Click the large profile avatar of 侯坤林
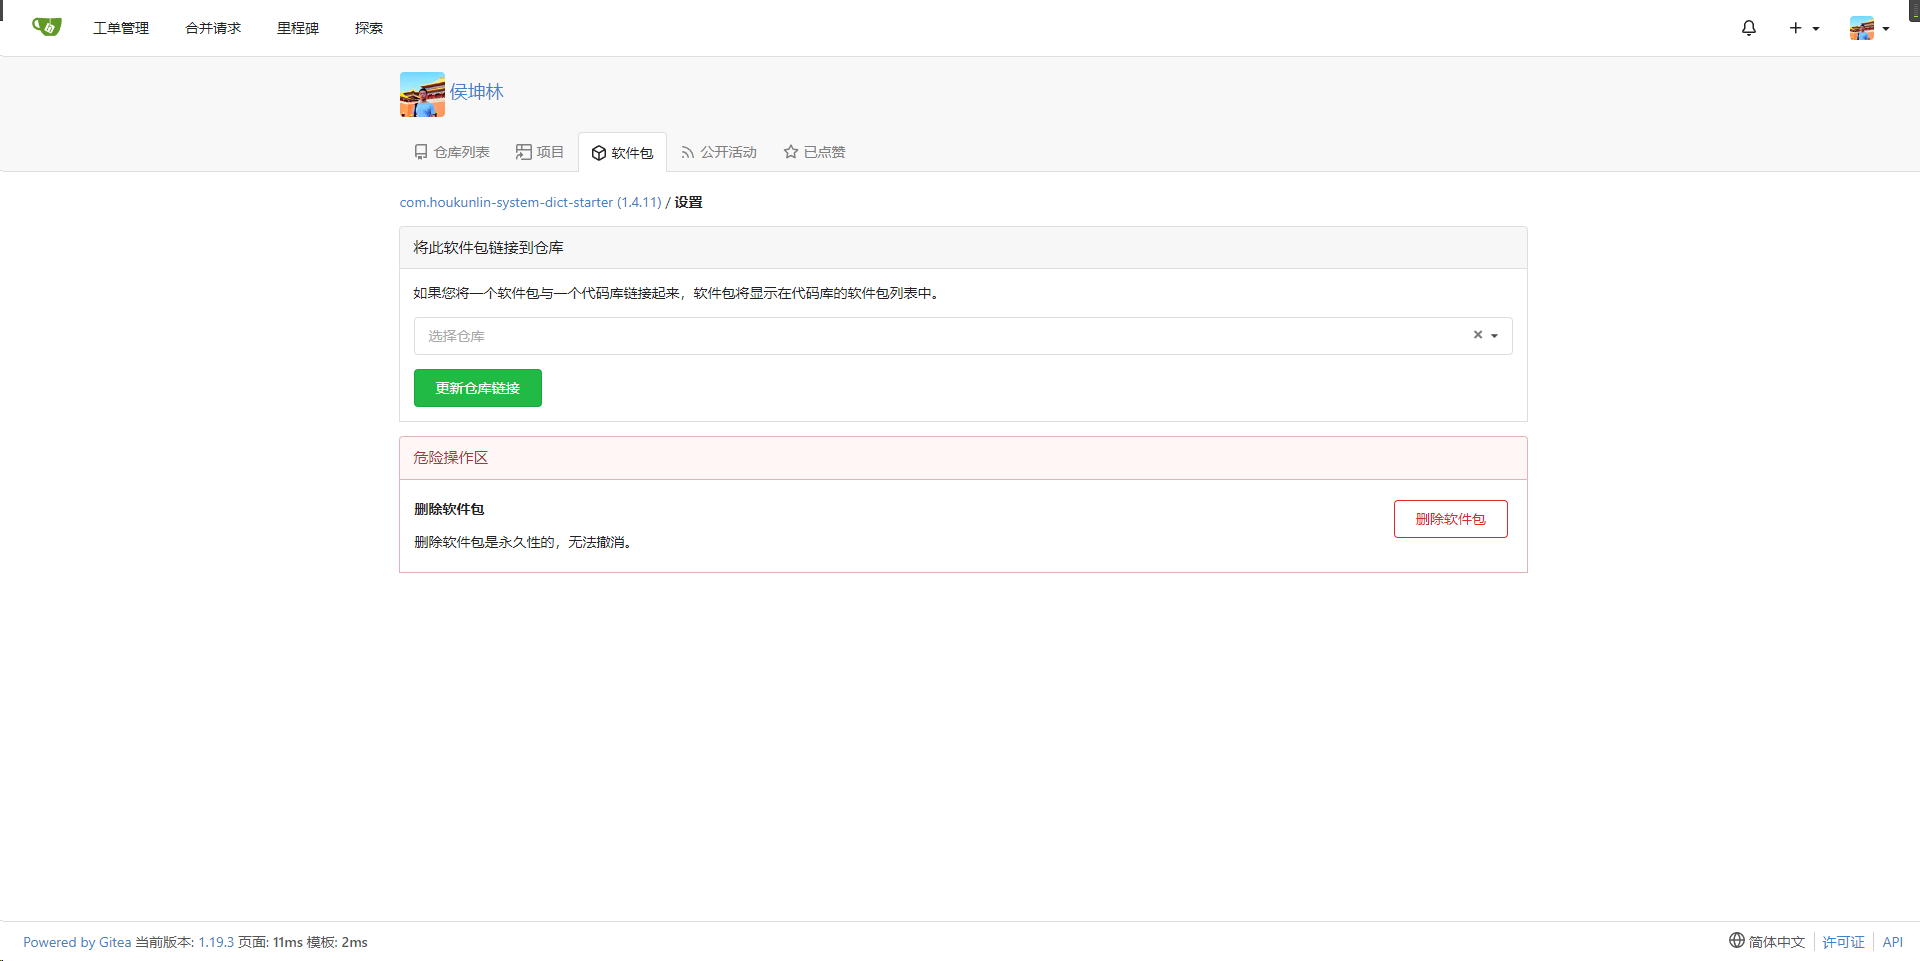Image resolution: width=1920 pixels, height=961 pixels. (422, 94)
